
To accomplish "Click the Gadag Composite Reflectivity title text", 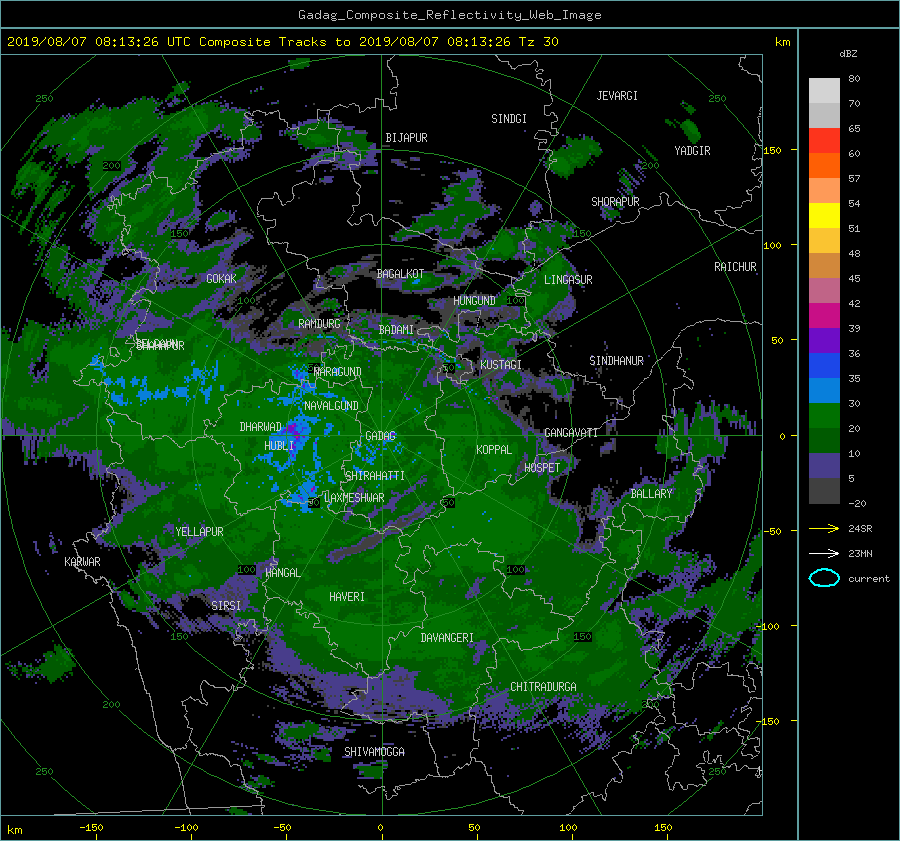I will click(449, 15).
